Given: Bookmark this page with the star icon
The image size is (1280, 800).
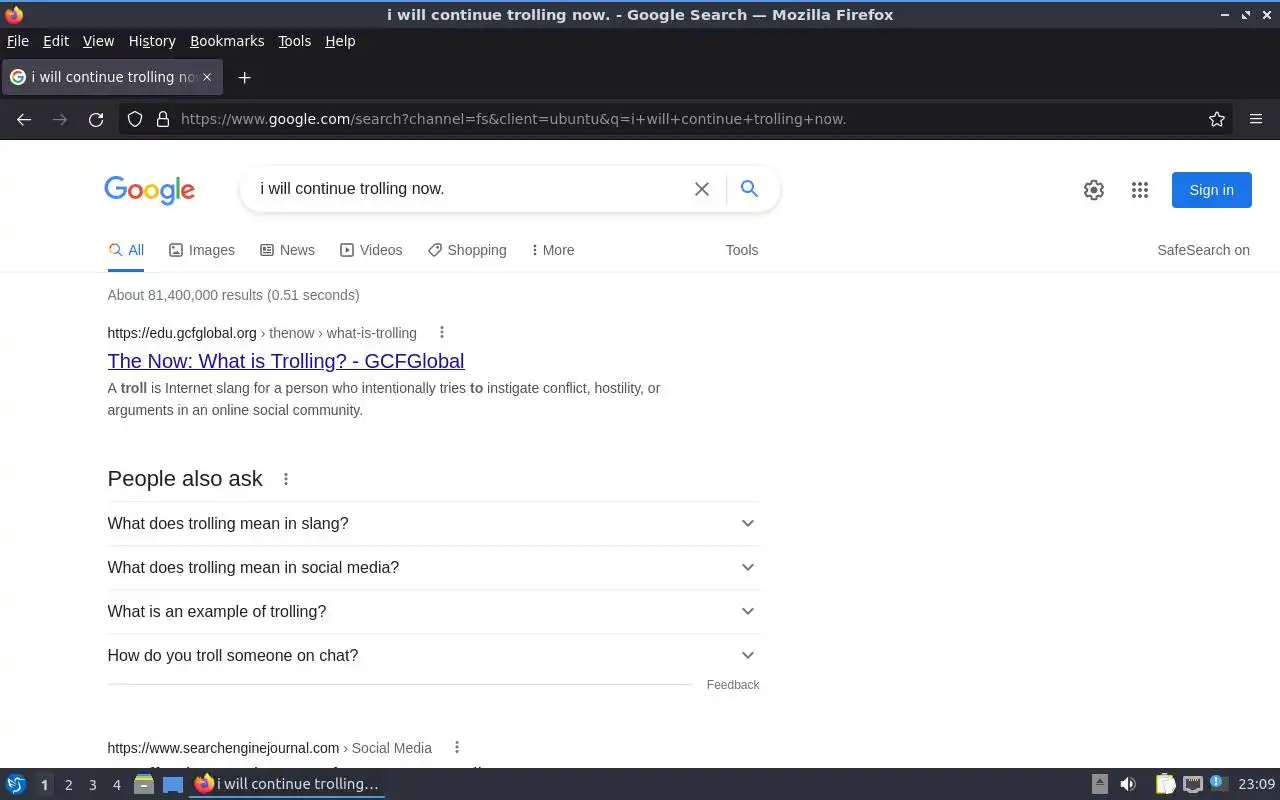Looking at the screenshot, I should tap(1217, 119).
